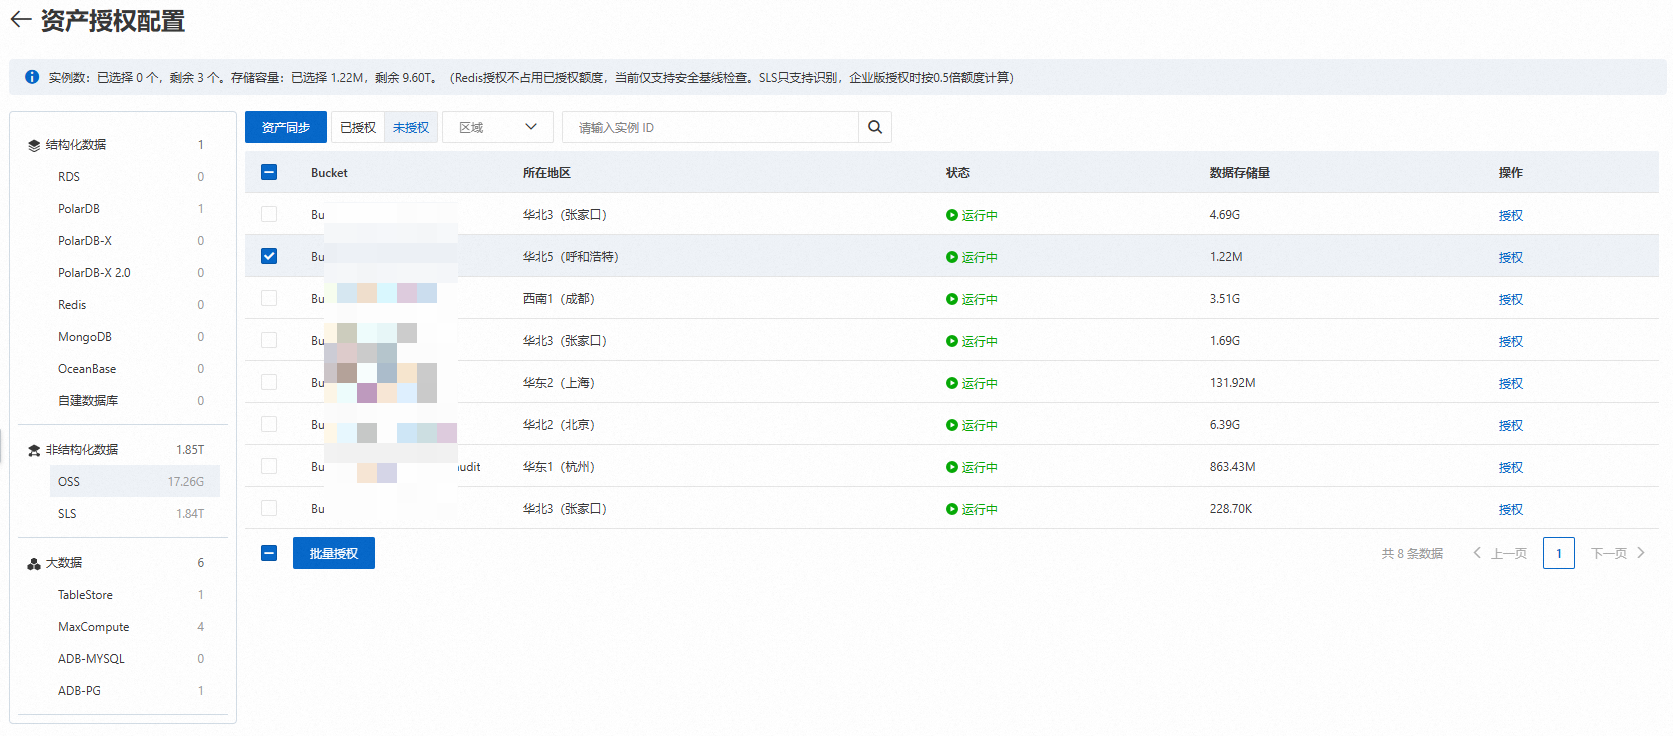The image size is (1673, 736).
Task: Select ADB-MYSQL in the sidebar
Action: coord(135,659)
